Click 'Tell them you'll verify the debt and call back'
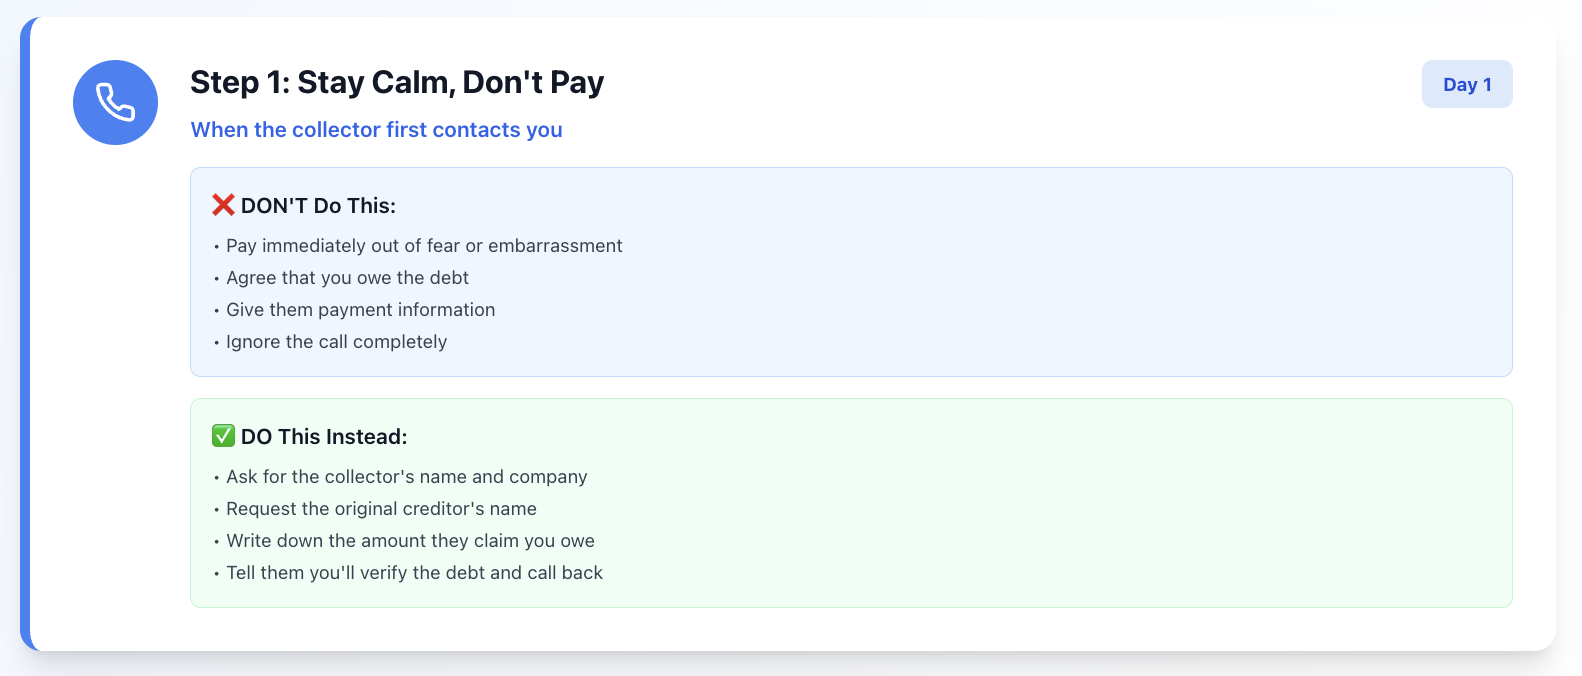This screenshot has width=1582, height=676. click(414, 573)
